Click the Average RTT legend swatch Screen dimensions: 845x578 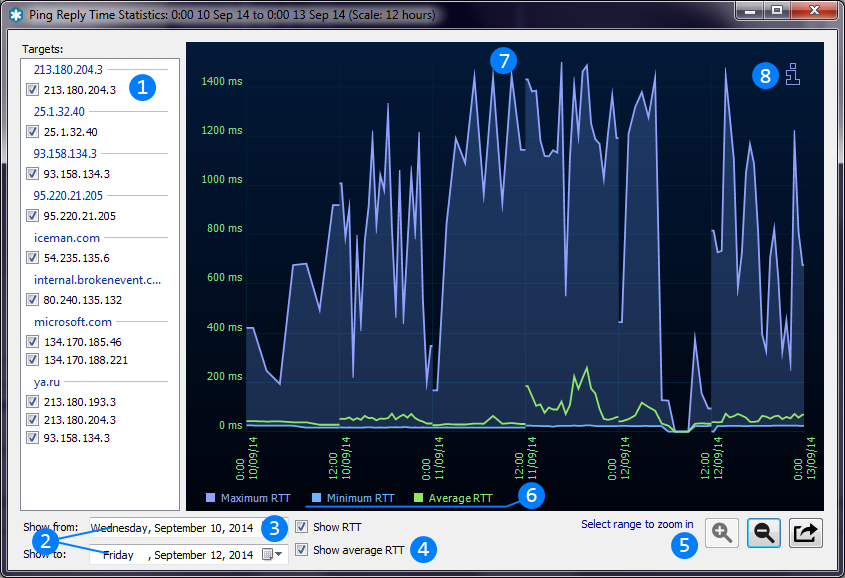pos(419,498)
